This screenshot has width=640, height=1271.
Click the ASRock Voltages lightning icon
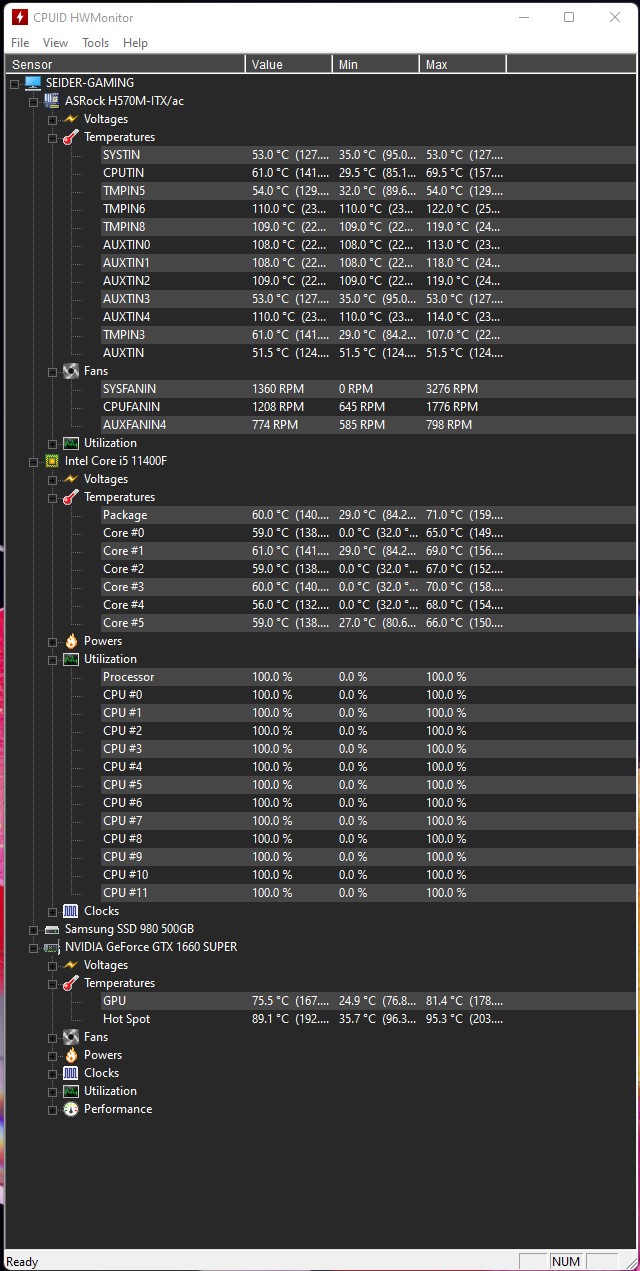(71, 119)
